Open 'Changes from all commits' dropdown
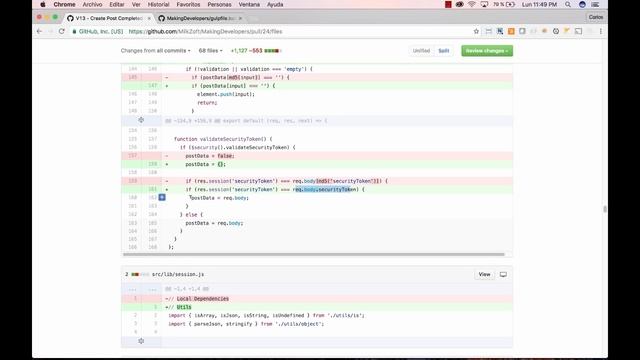The image size is (640, 360). pyautogui.click(x=156, y=51)
